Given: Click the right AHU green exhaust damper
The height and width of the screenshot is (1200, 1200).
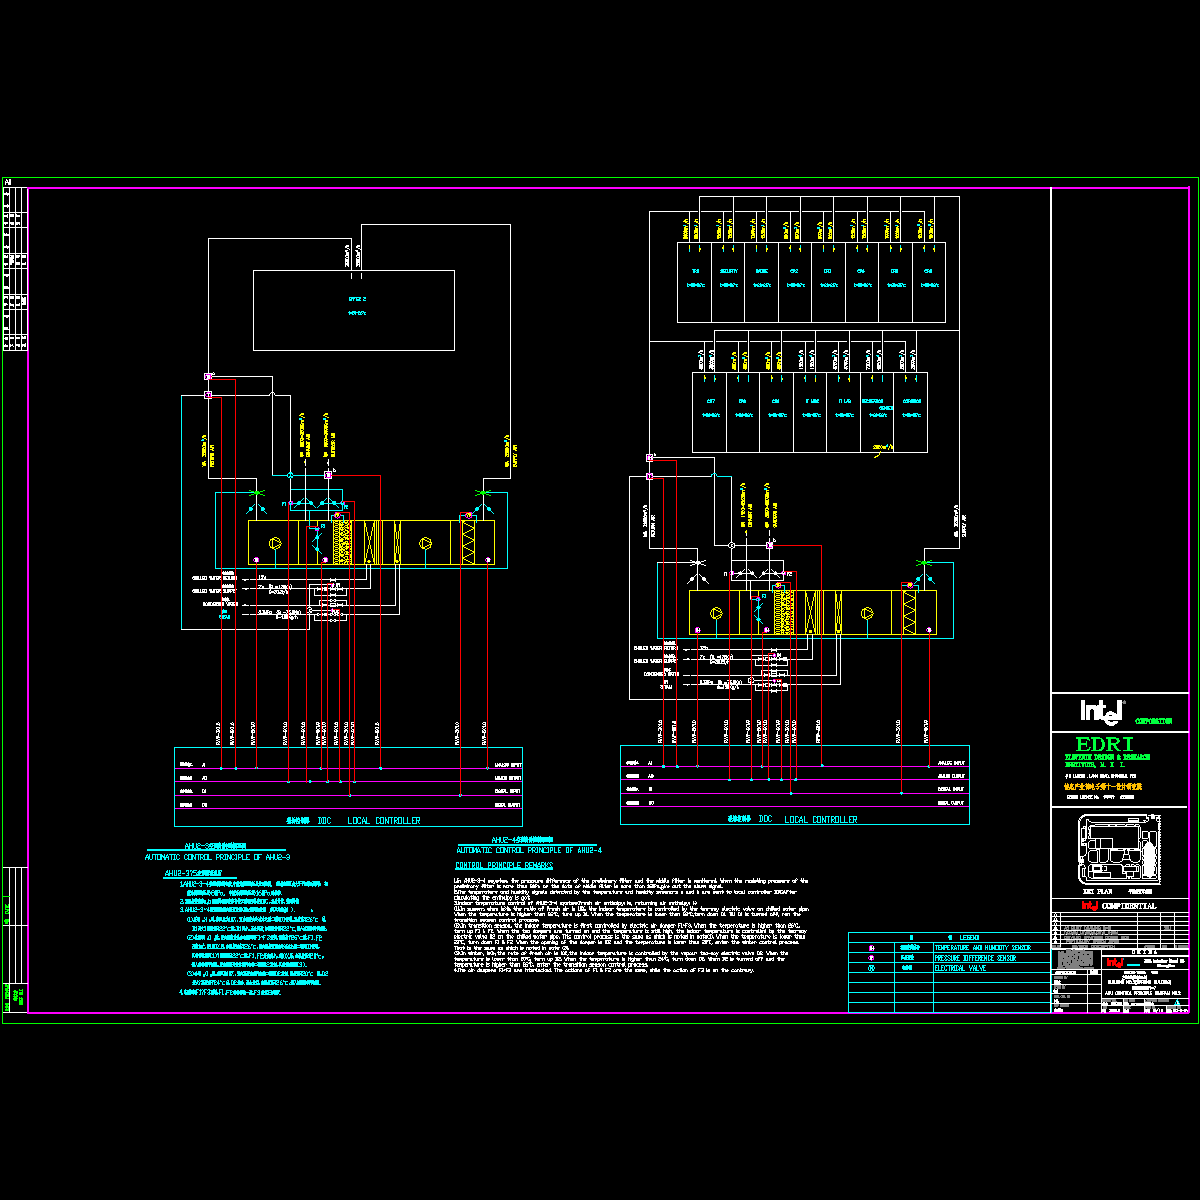Looking at the screenshot, I should tap(925, 565).
